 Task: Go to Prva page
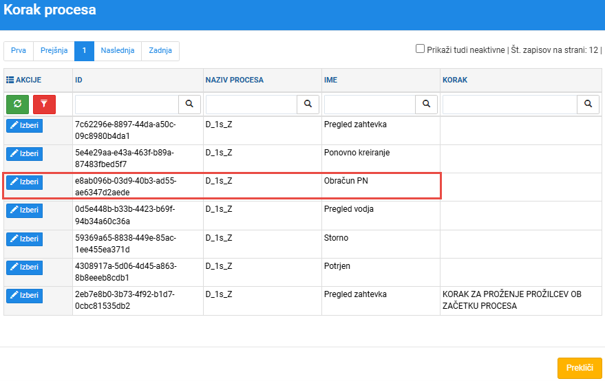coord(19,51)
